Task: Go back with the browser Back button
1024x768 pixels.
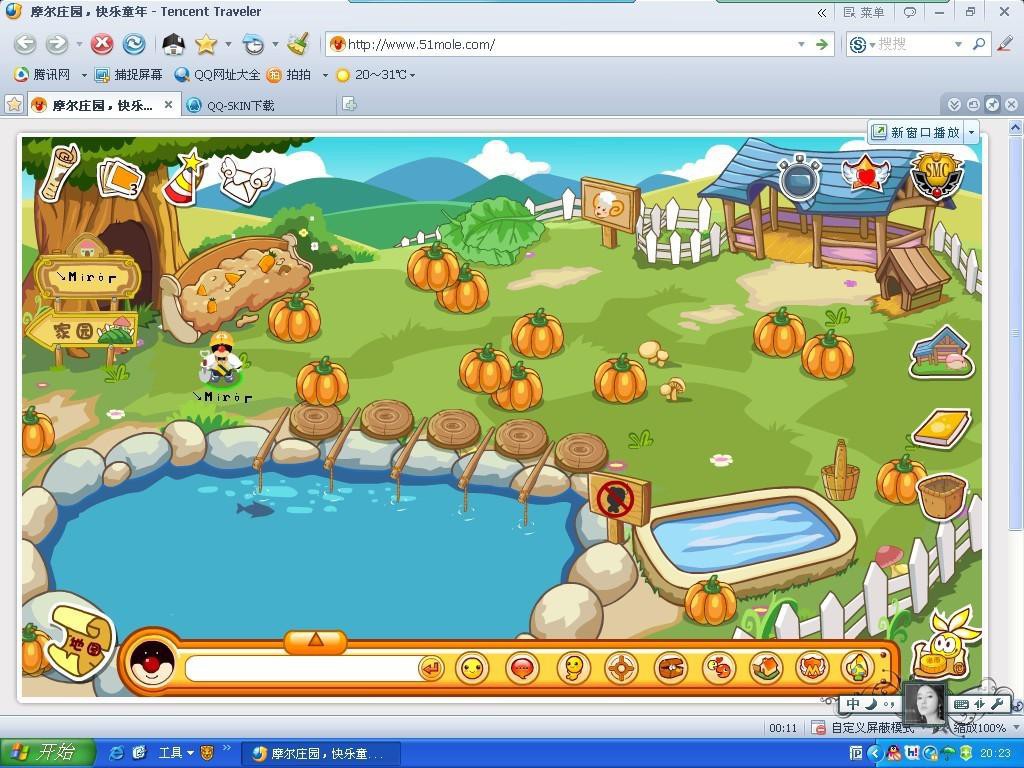Action: (25, 44)
